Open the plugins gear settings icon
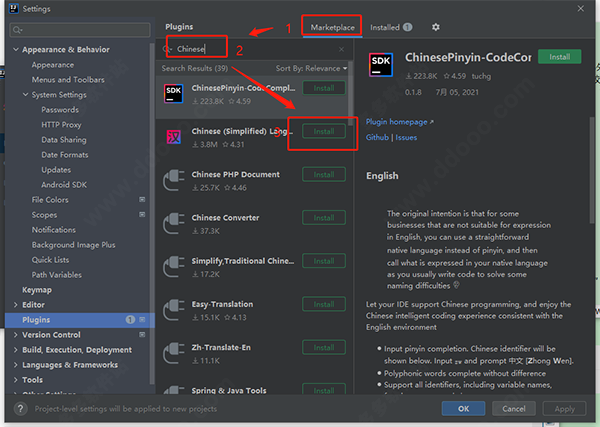The image size is (600, 427). tap(435, 27)
